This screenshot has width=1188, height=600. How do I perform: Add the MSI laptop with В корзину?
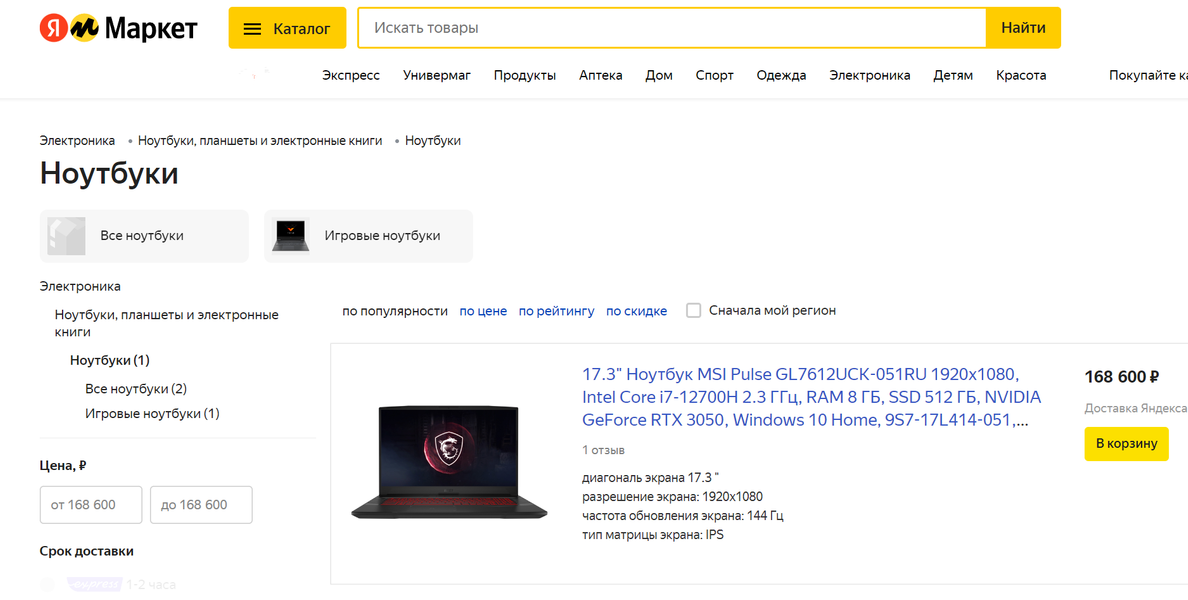1126,444
